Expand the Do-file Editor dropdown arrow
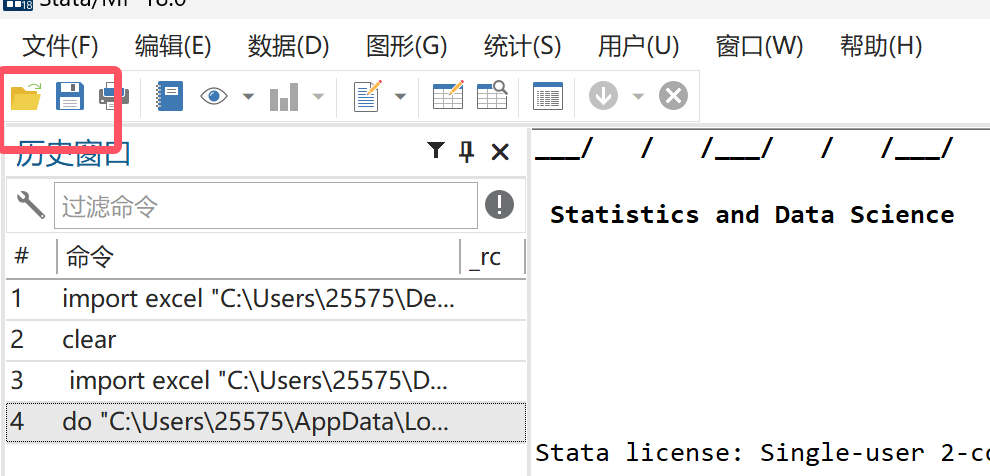This screenshot has width=990, height=476. (400, 97)
